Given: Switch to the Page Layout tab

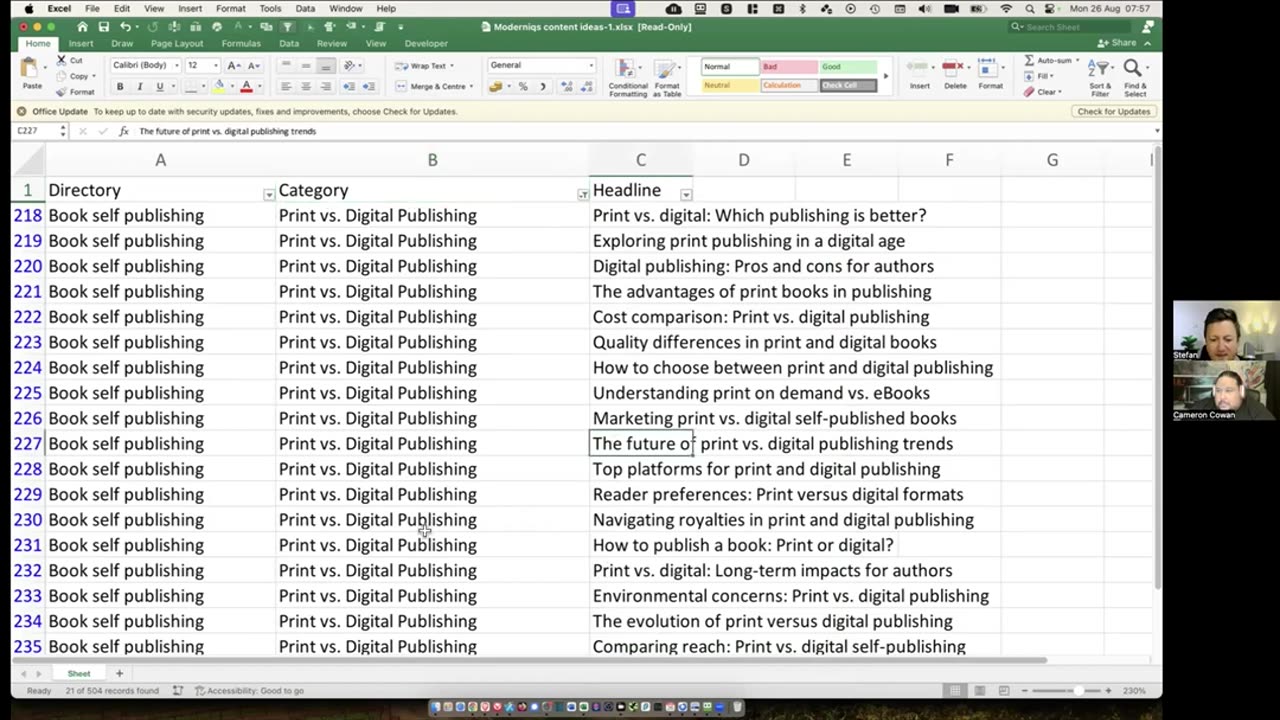Looking at the screenshot, I should tap(177, 43).
